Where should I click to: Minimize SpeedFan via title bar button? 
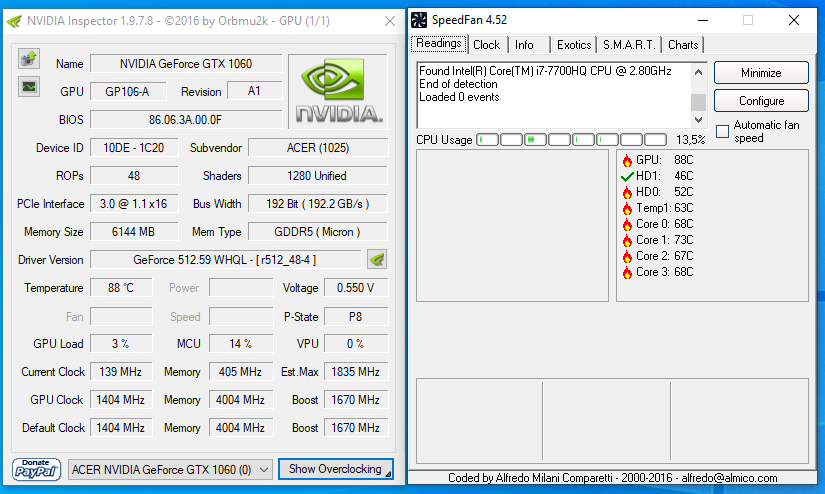click(x=703, y=20)
